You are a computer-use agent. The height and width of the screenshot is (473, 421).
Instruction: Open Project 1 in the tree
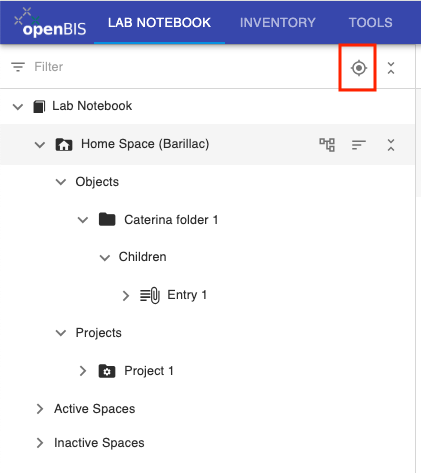click(x=149, y=371)
